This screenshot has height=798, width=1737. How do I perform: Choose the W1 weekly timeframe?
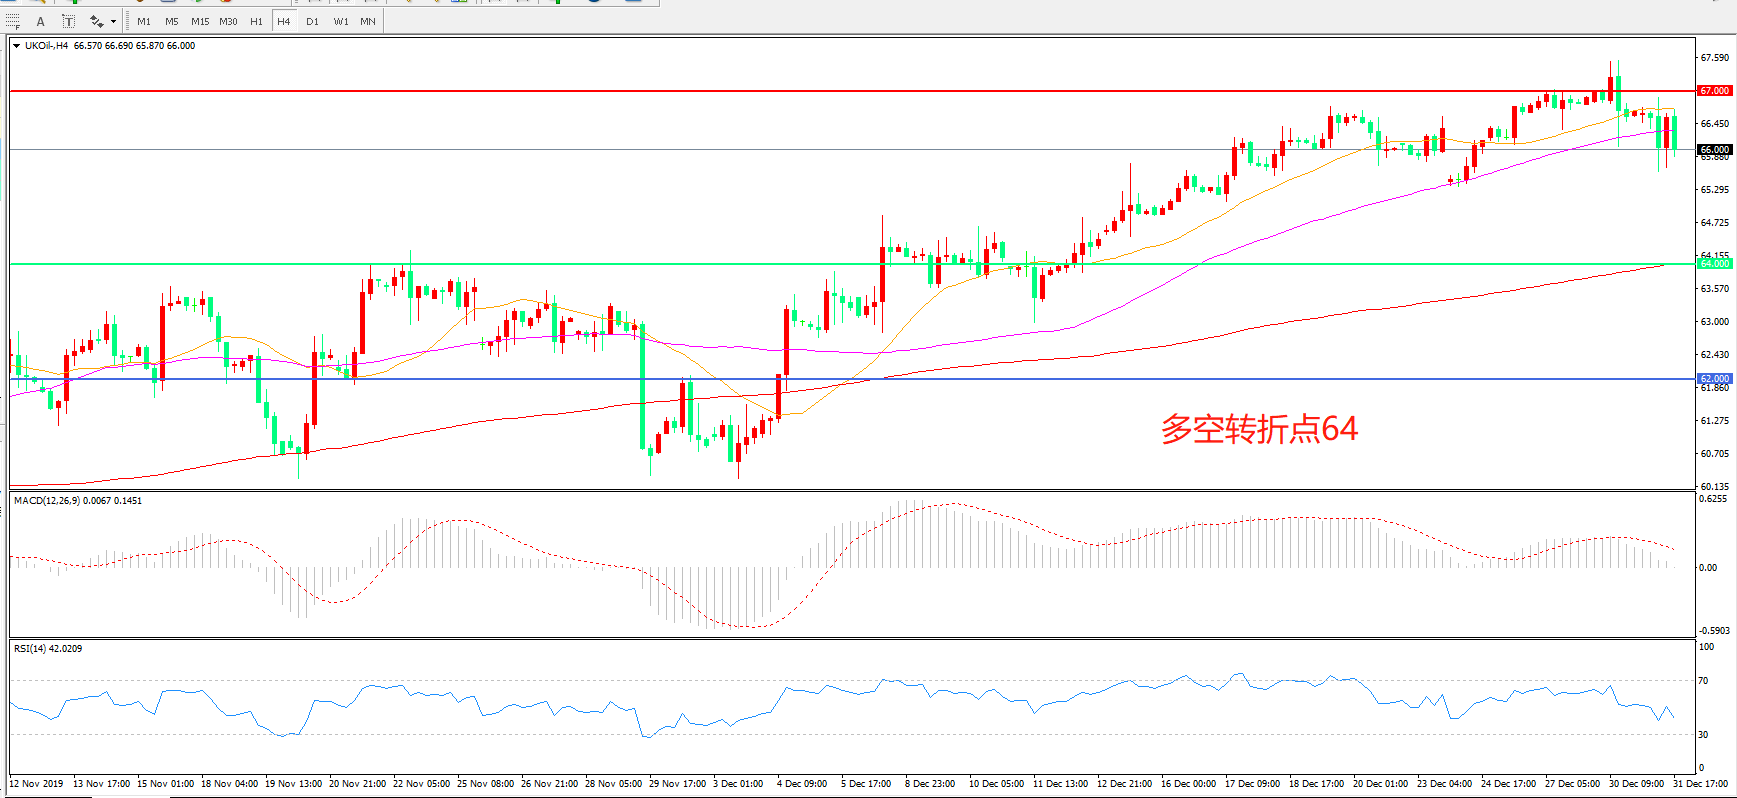[x=341, y=21]
